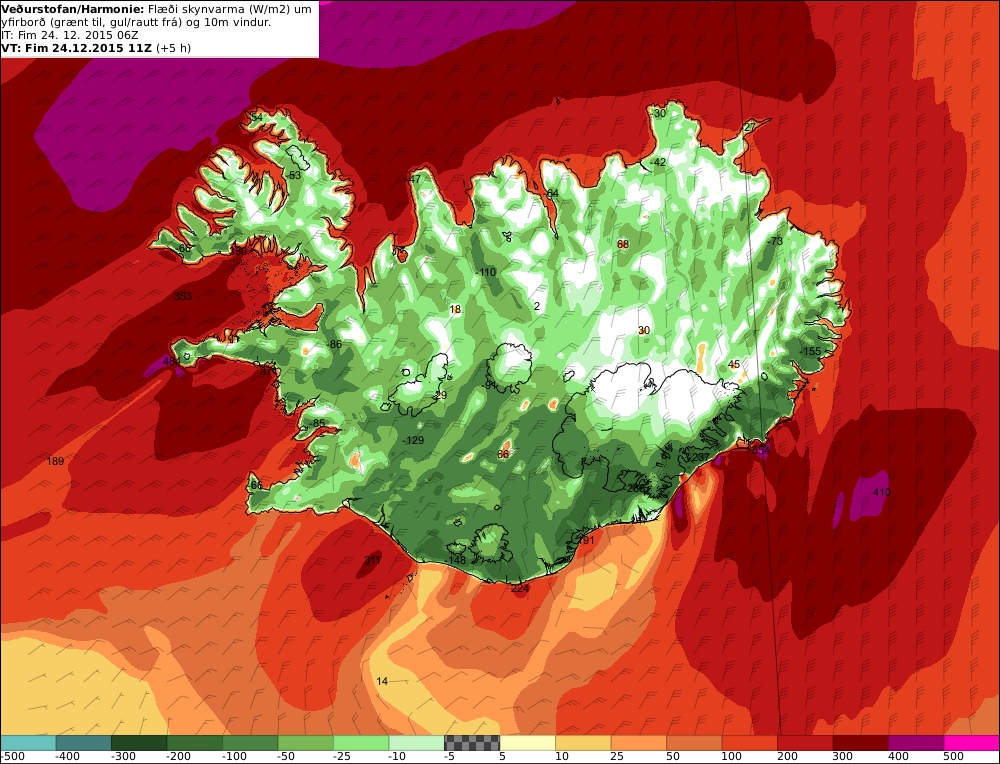Click the 25 to 50 light orange legend swatch
The image size is (1000, 764).
point(638,743)
